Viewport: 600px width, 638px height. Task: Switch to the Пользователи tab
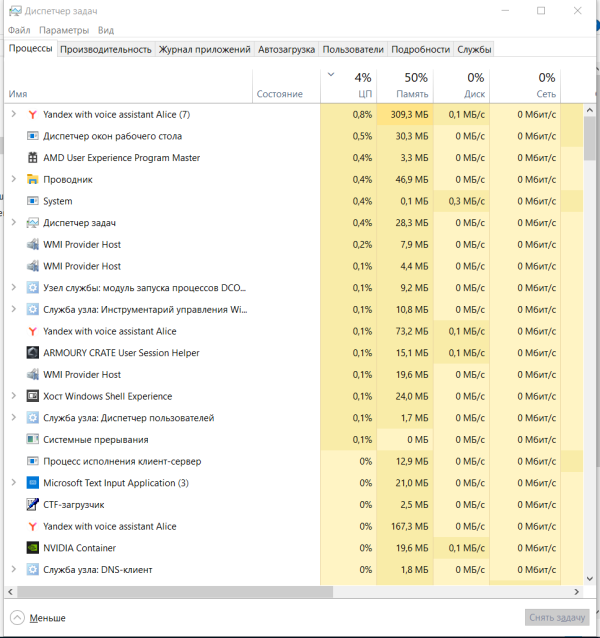(x=353, y=50)
